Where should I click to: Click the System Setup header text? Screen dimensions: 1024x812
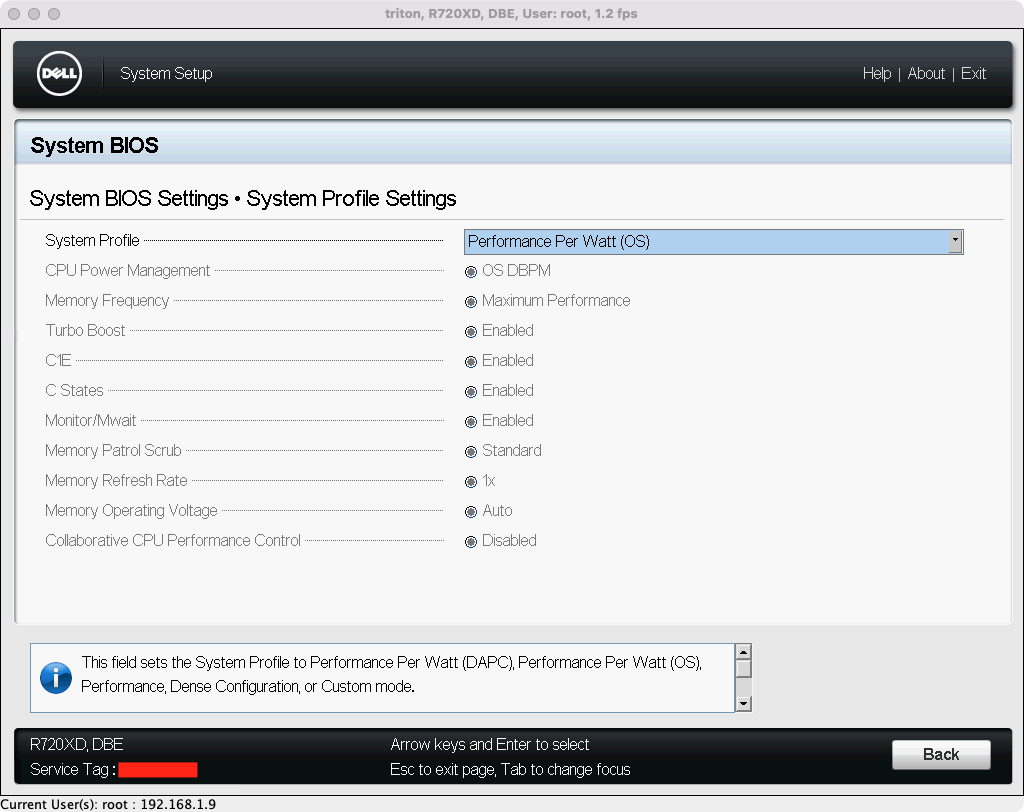pyautogui.click(x=166, y=73)
